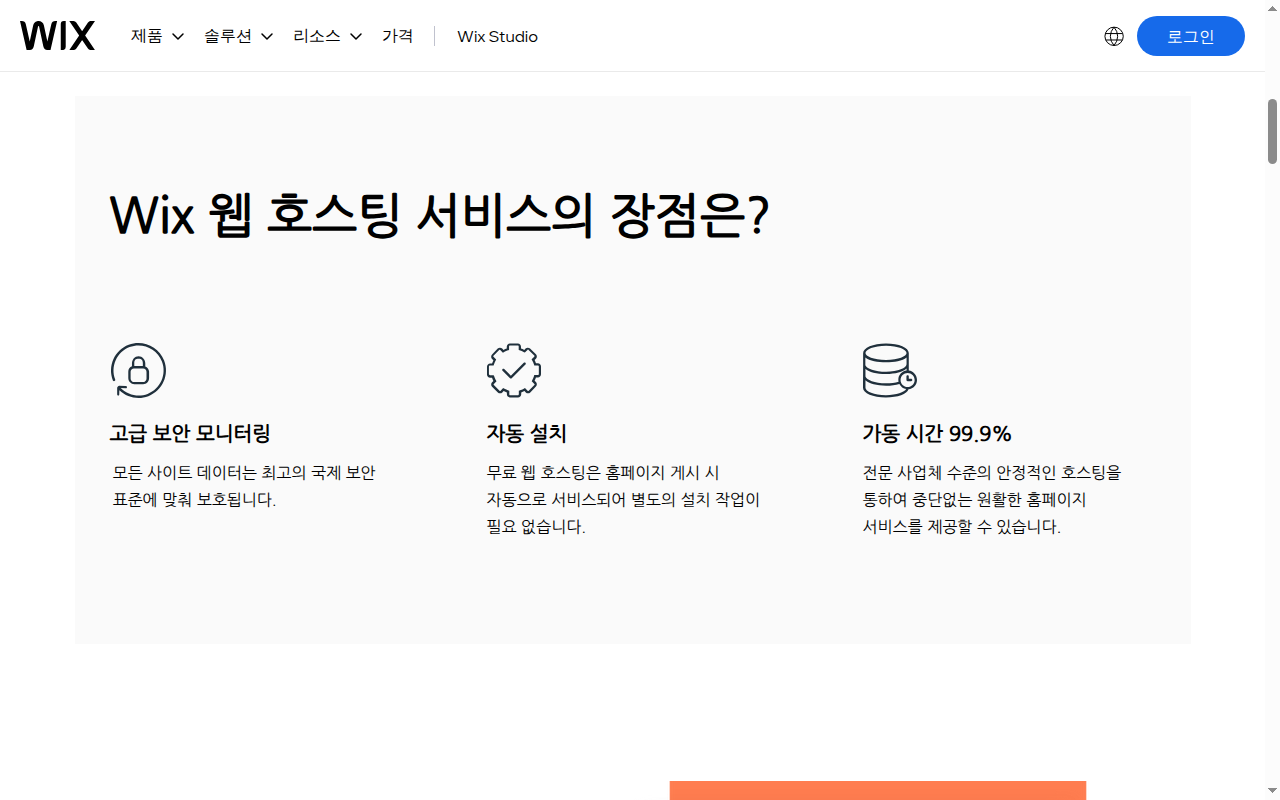Click the database uptime icon
The width and height of the screenshot is (1280, 800).
point(890,371)
